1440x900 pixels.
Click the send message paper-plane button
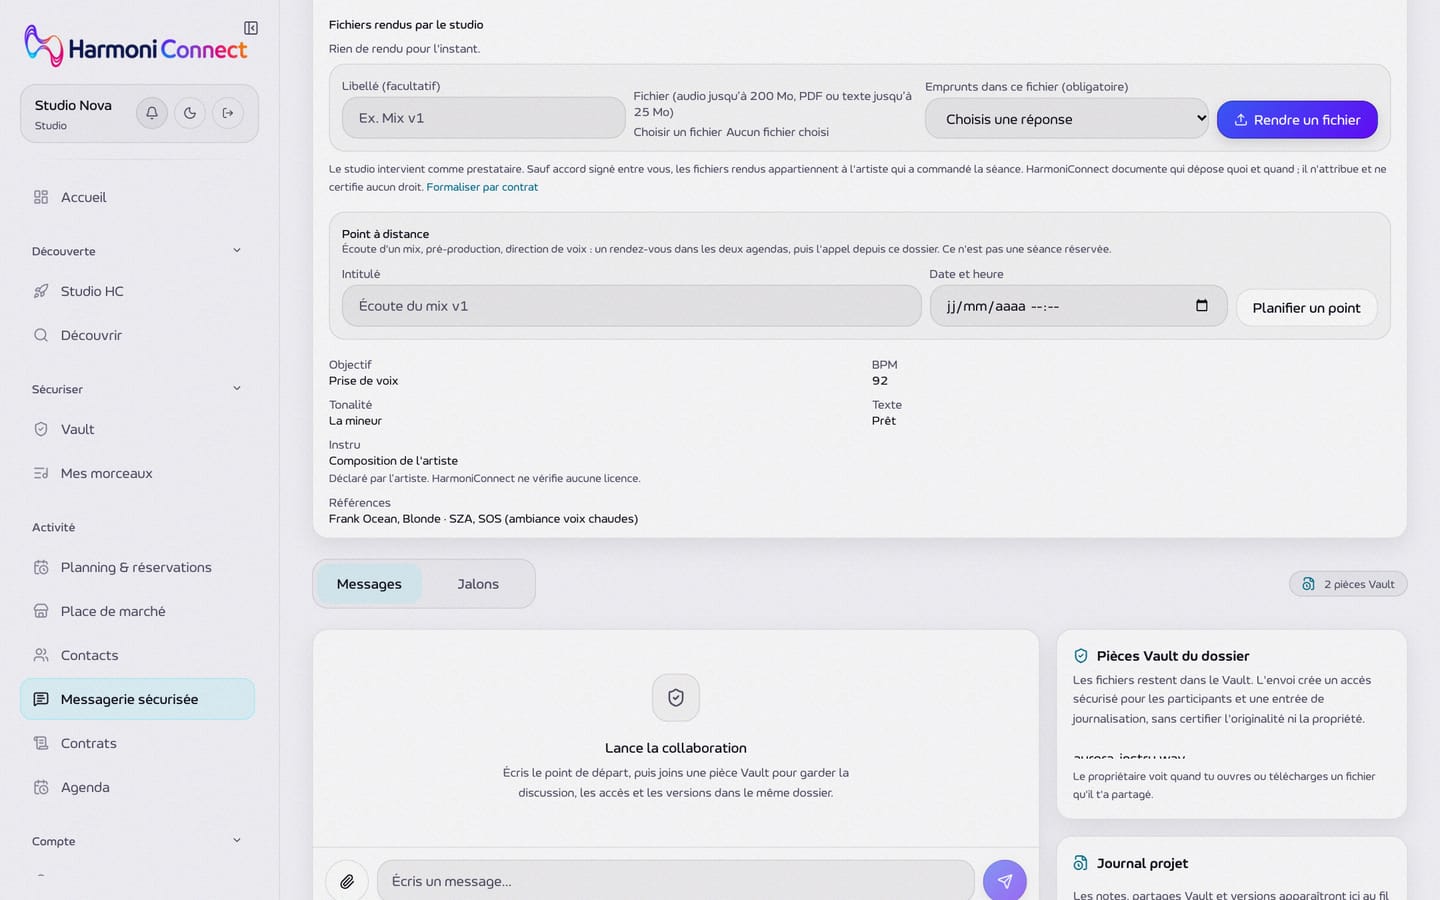pos(1005,881)
